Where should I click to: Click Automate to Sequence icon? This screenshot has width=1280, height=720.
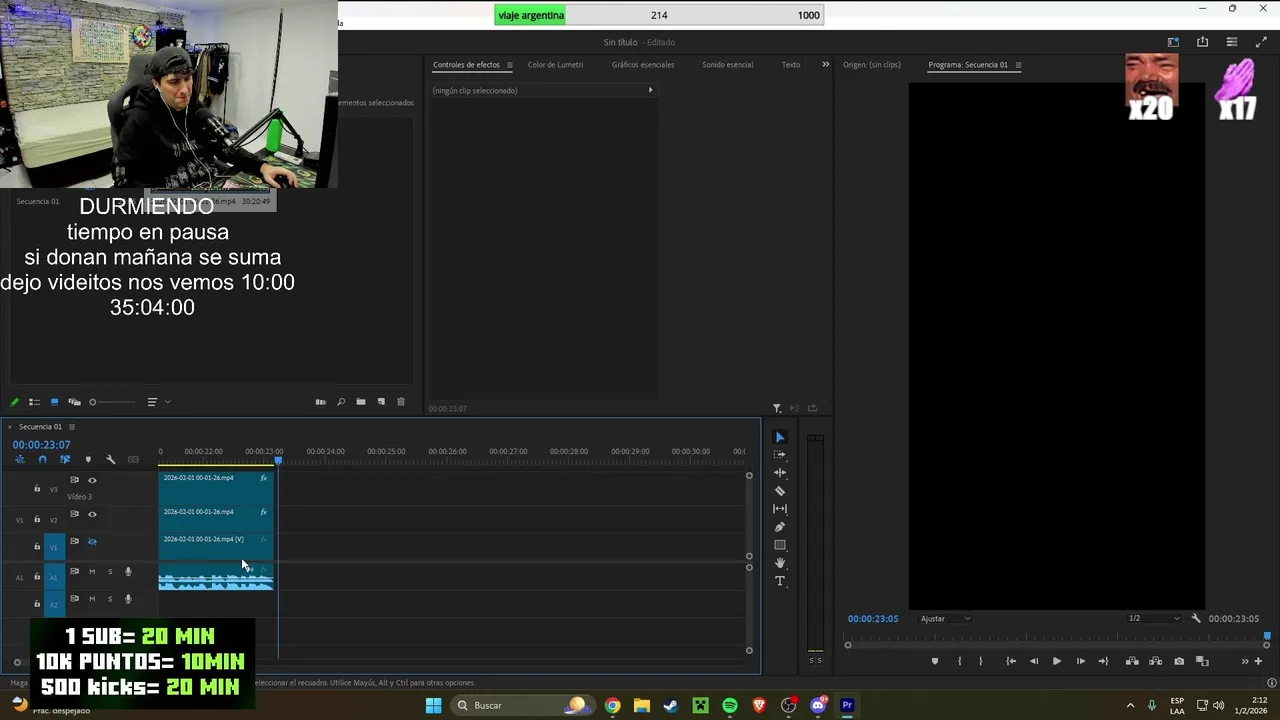(321, 402)
